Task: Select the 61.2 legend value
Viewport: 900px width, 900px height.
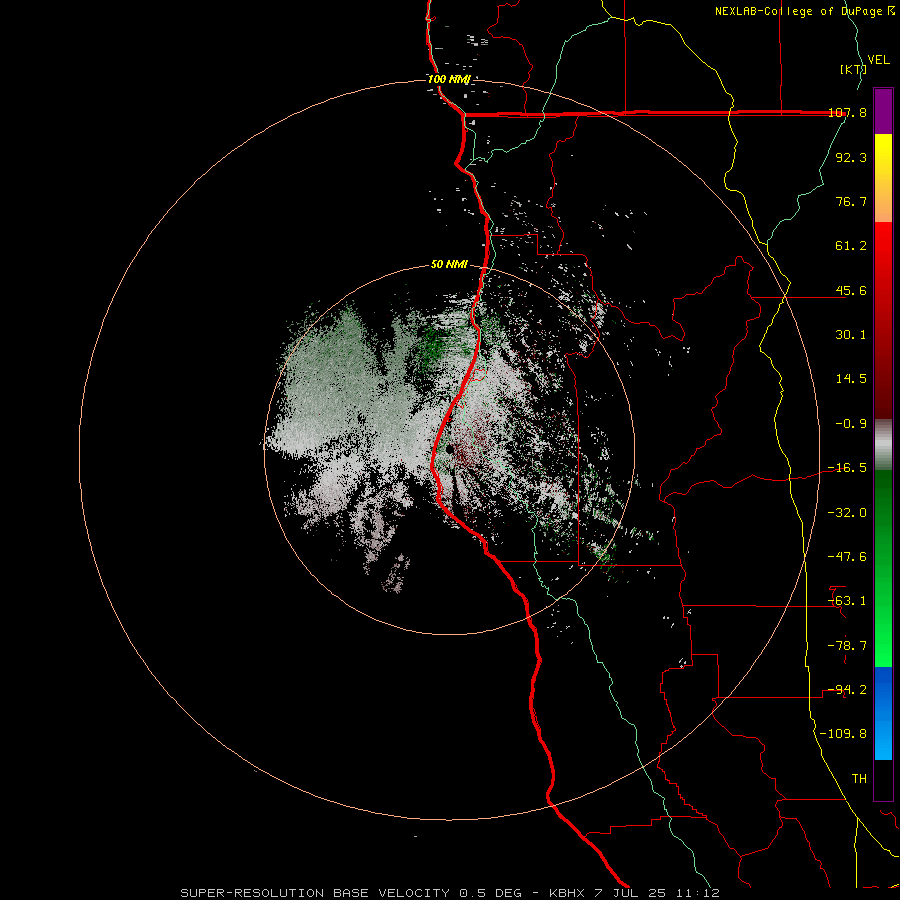Action: point(851,246)
